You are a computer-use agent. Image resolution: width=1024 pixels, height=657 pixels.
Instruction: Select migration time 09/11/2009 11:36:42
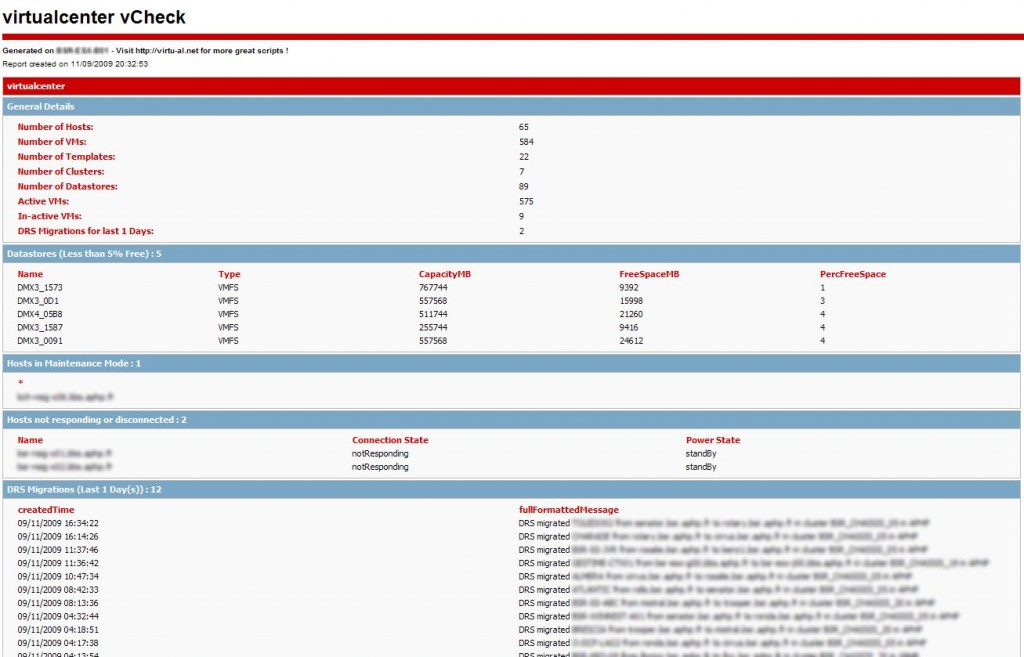58,563
